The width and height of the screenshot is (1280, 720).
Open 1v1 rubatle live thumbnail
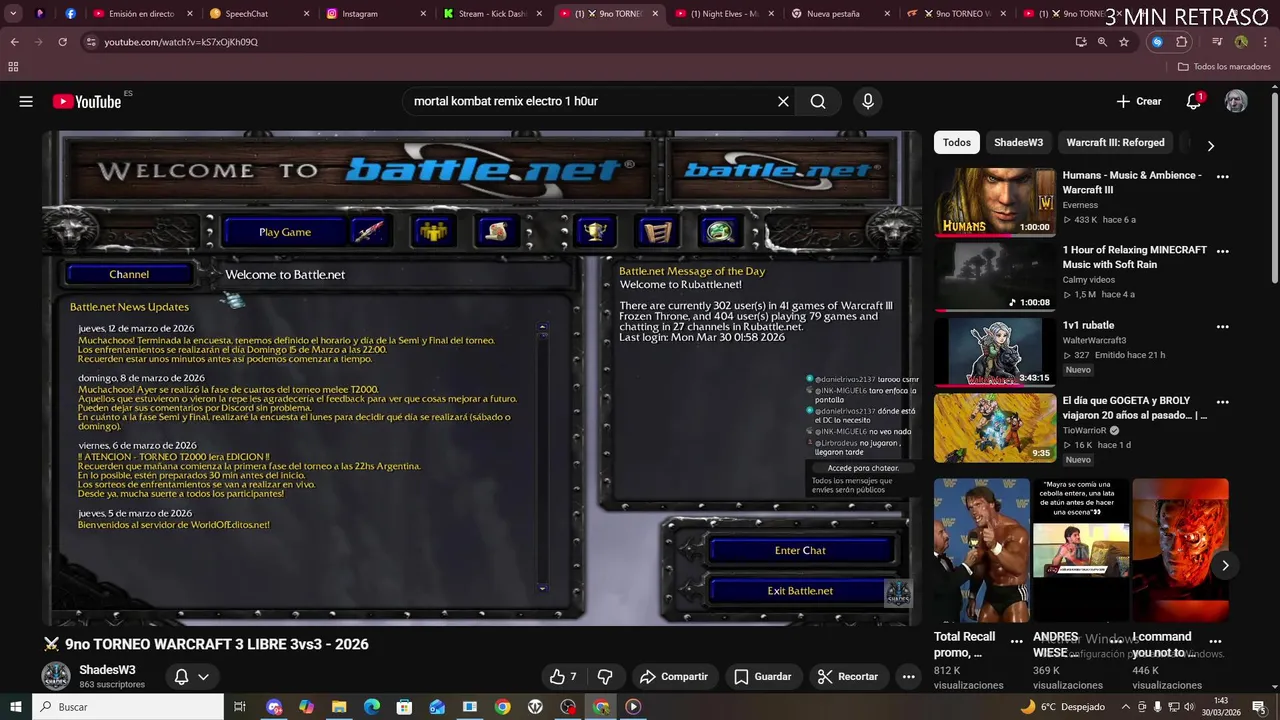point(995,351)
